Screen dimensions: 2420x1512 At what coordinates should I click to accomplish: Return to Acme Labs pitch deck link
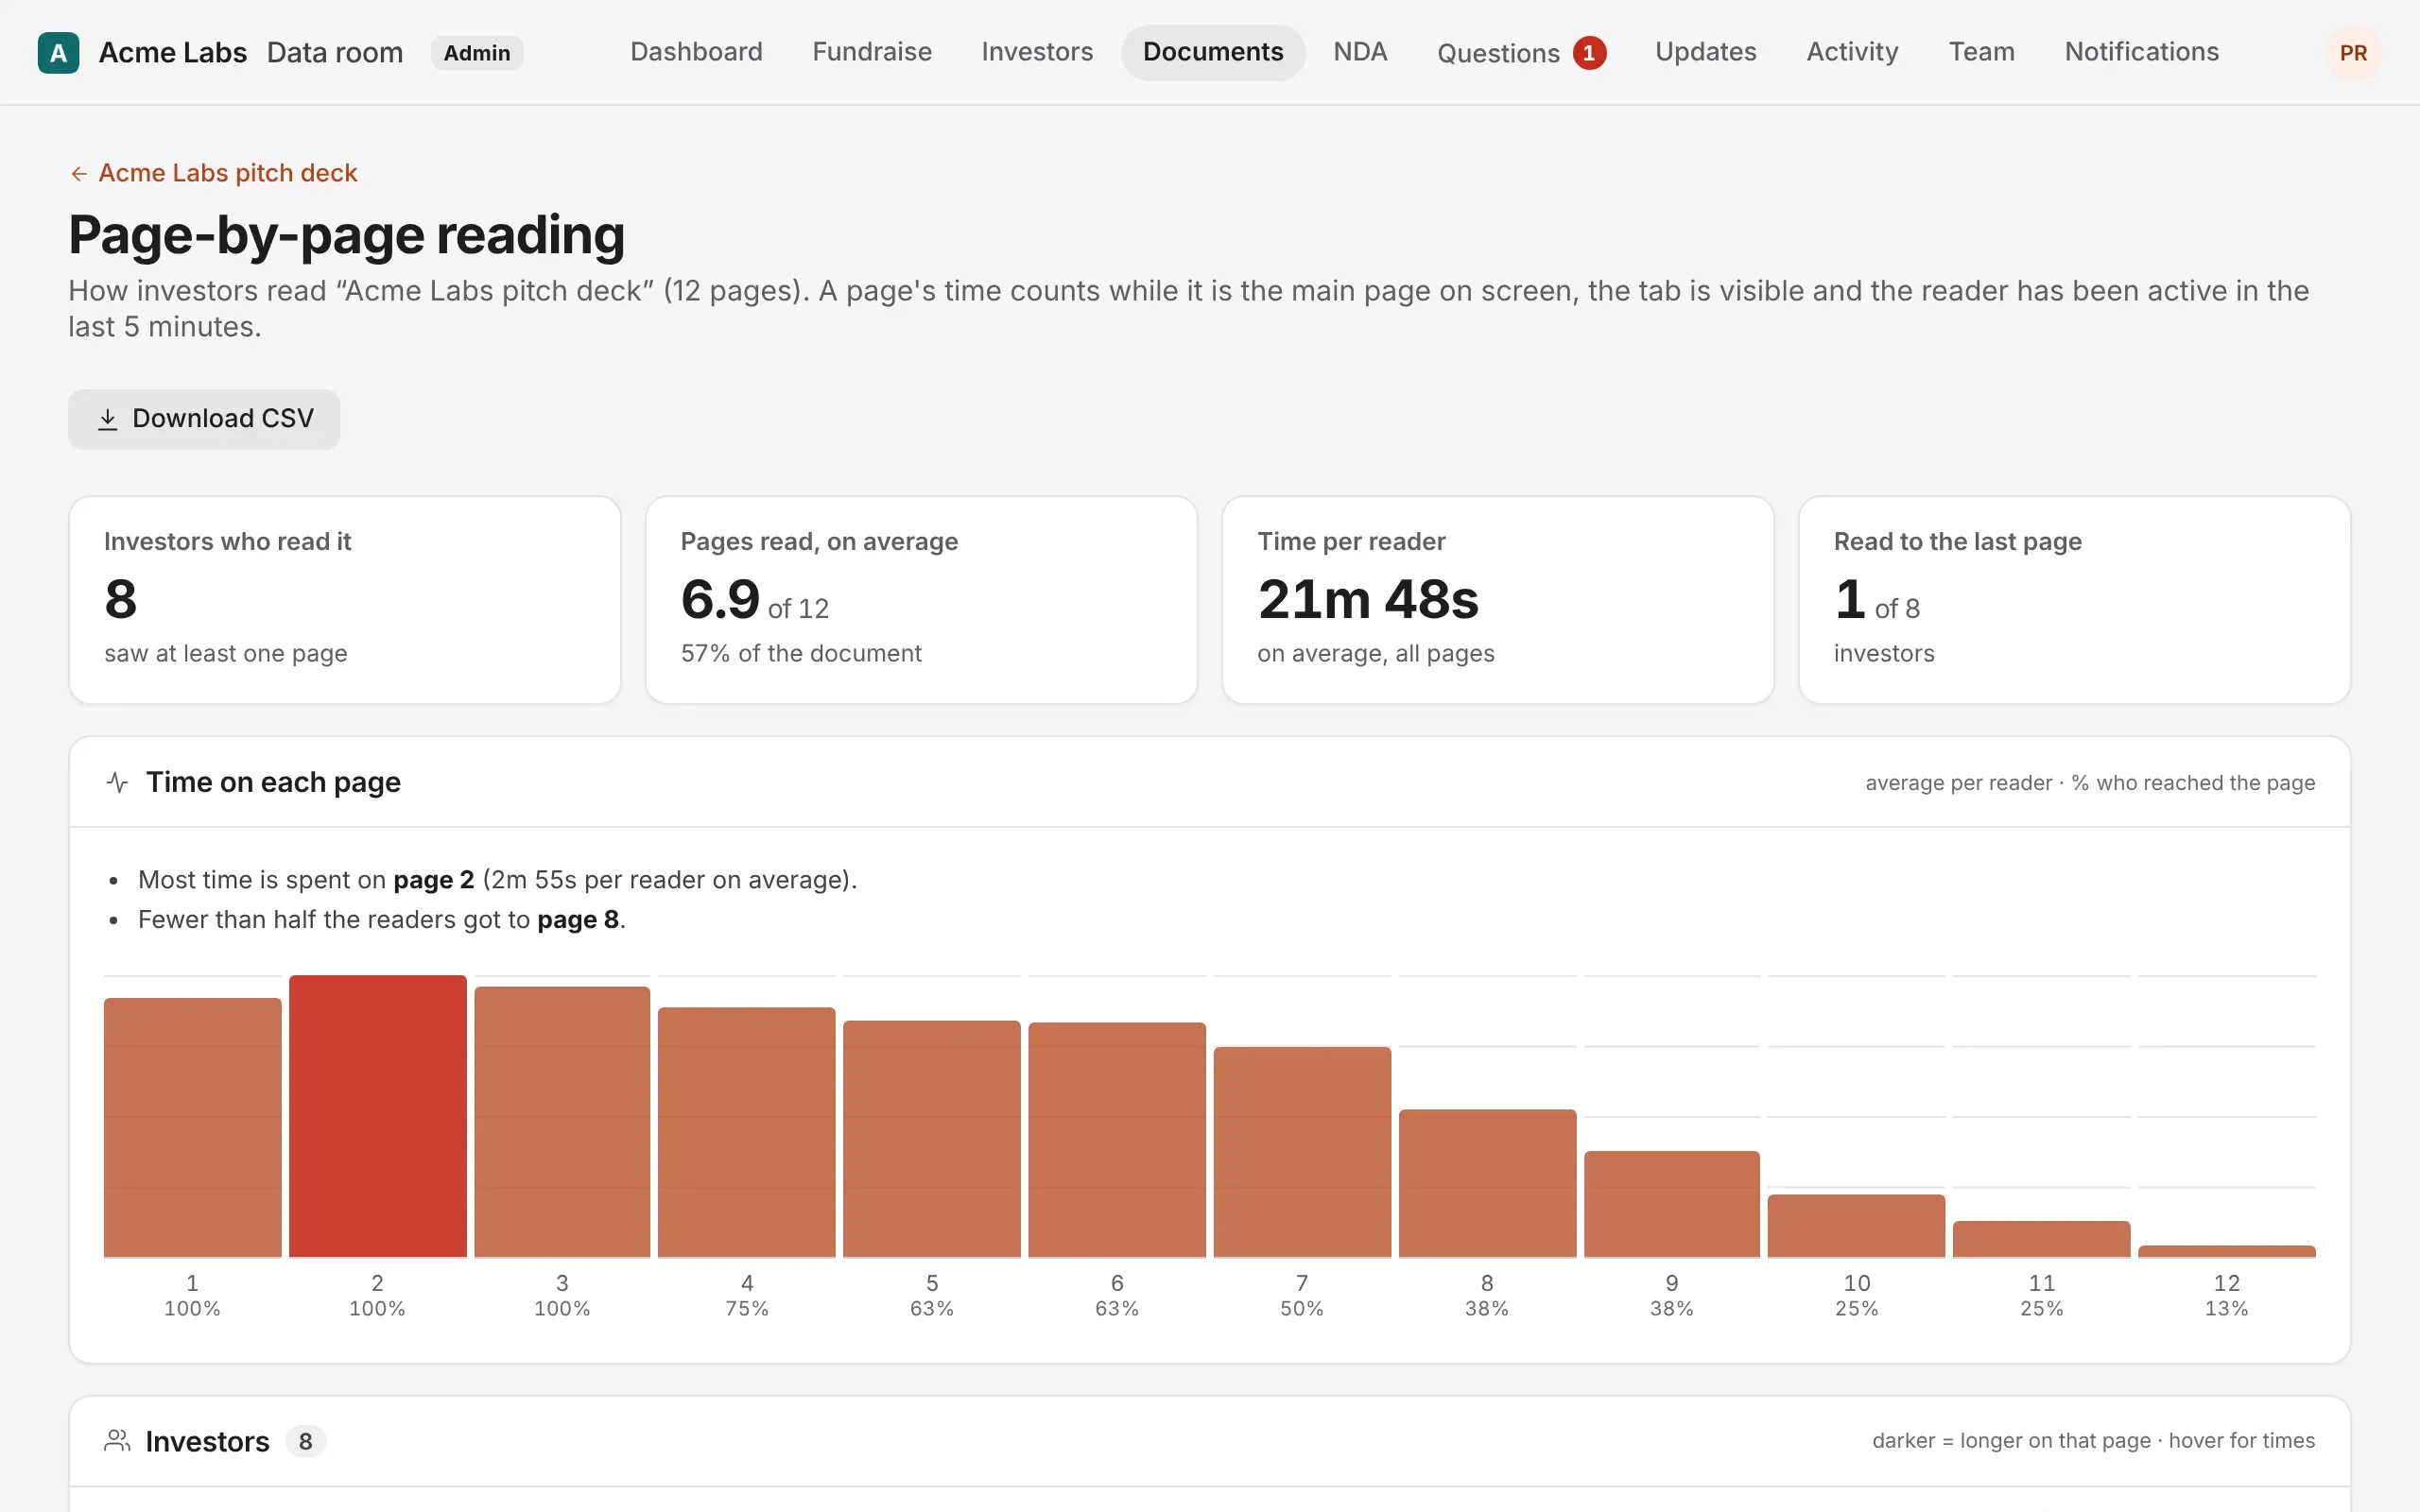point(213,173)
